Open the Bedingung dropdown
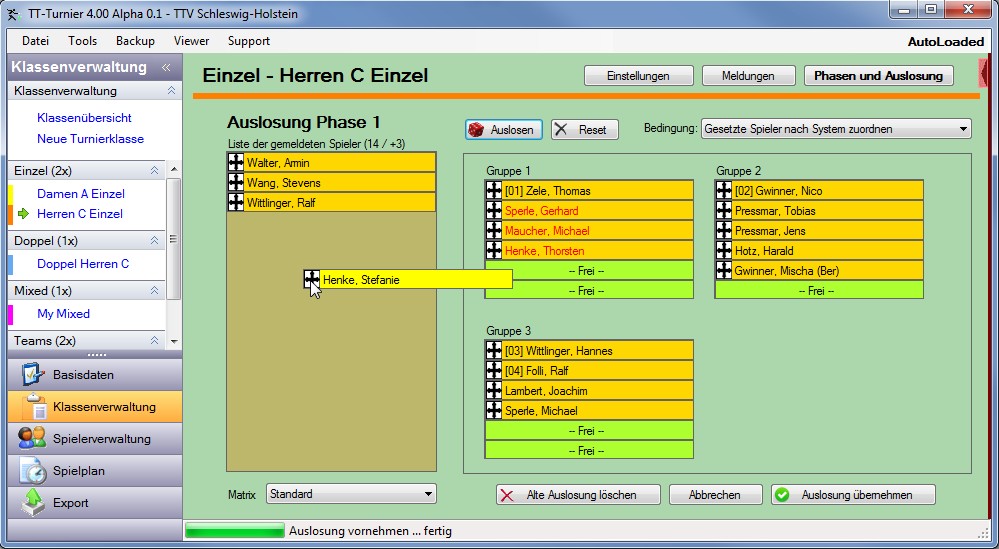Image resolution: width=999 pixels, height=549 pixels. pos(835,129)
